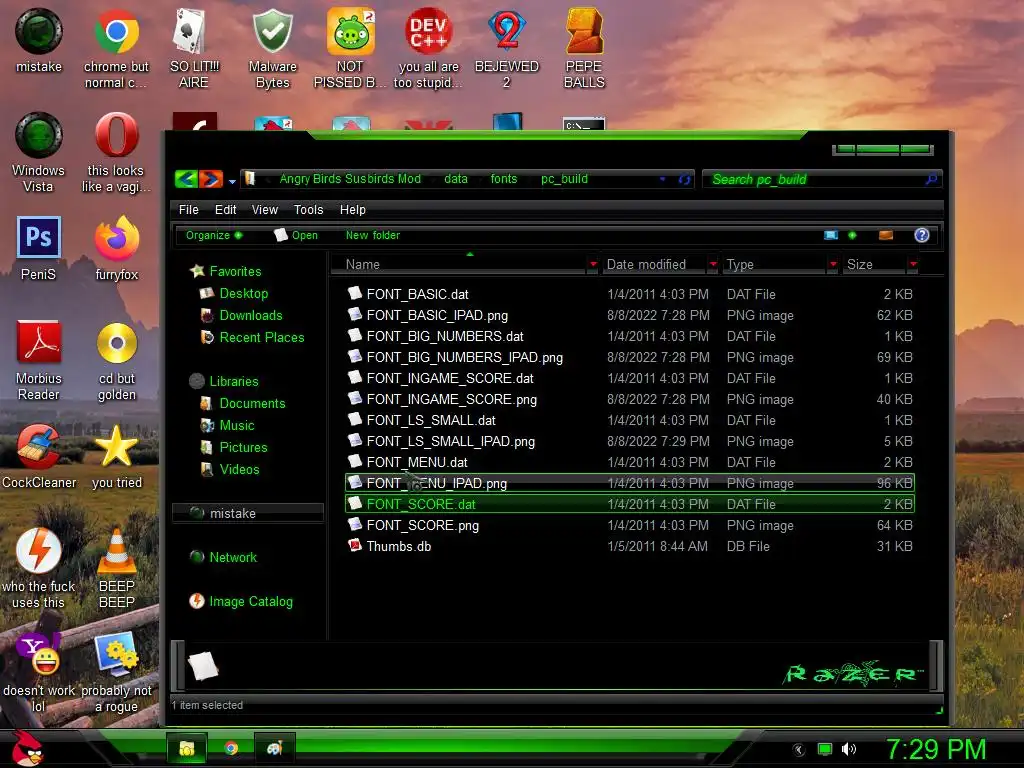Screen dimensions: 1024x768
Task: Open the Help menu
Action: coord(353,210)
